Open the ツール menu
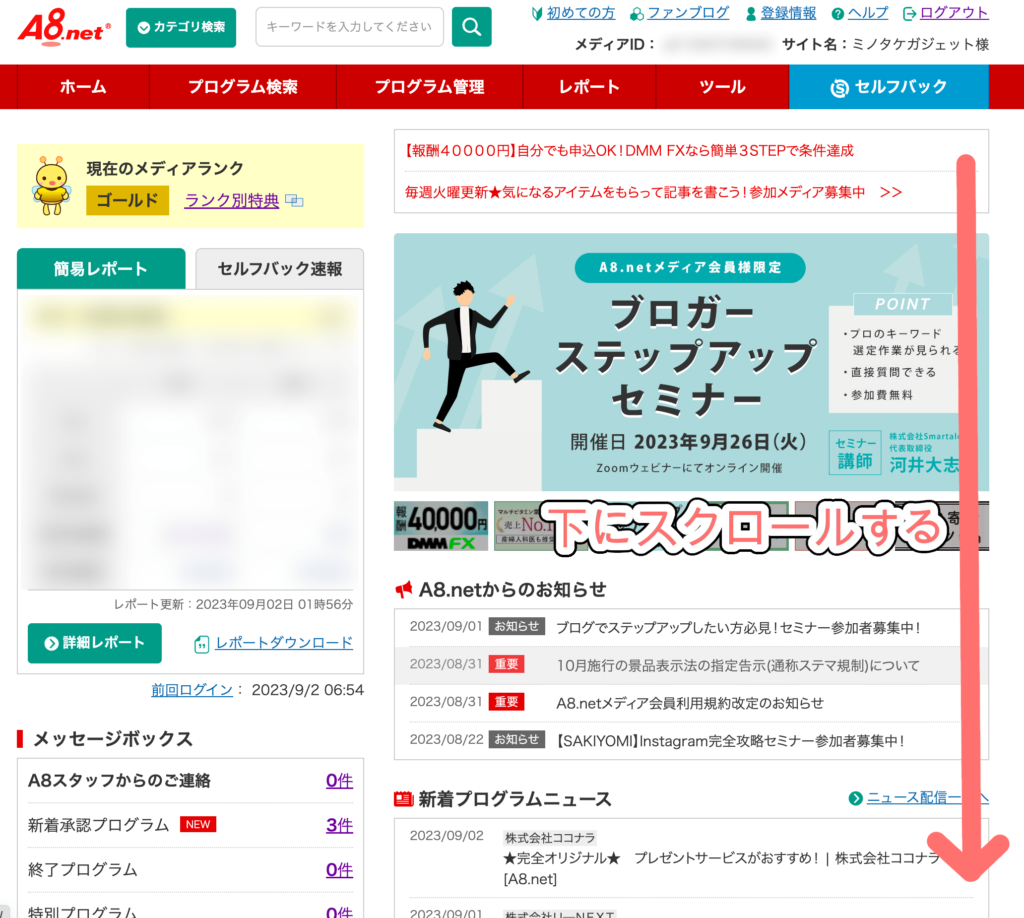Image resolution: width=1024 pixels, height=918 pixels. click(x=722, y=87)
